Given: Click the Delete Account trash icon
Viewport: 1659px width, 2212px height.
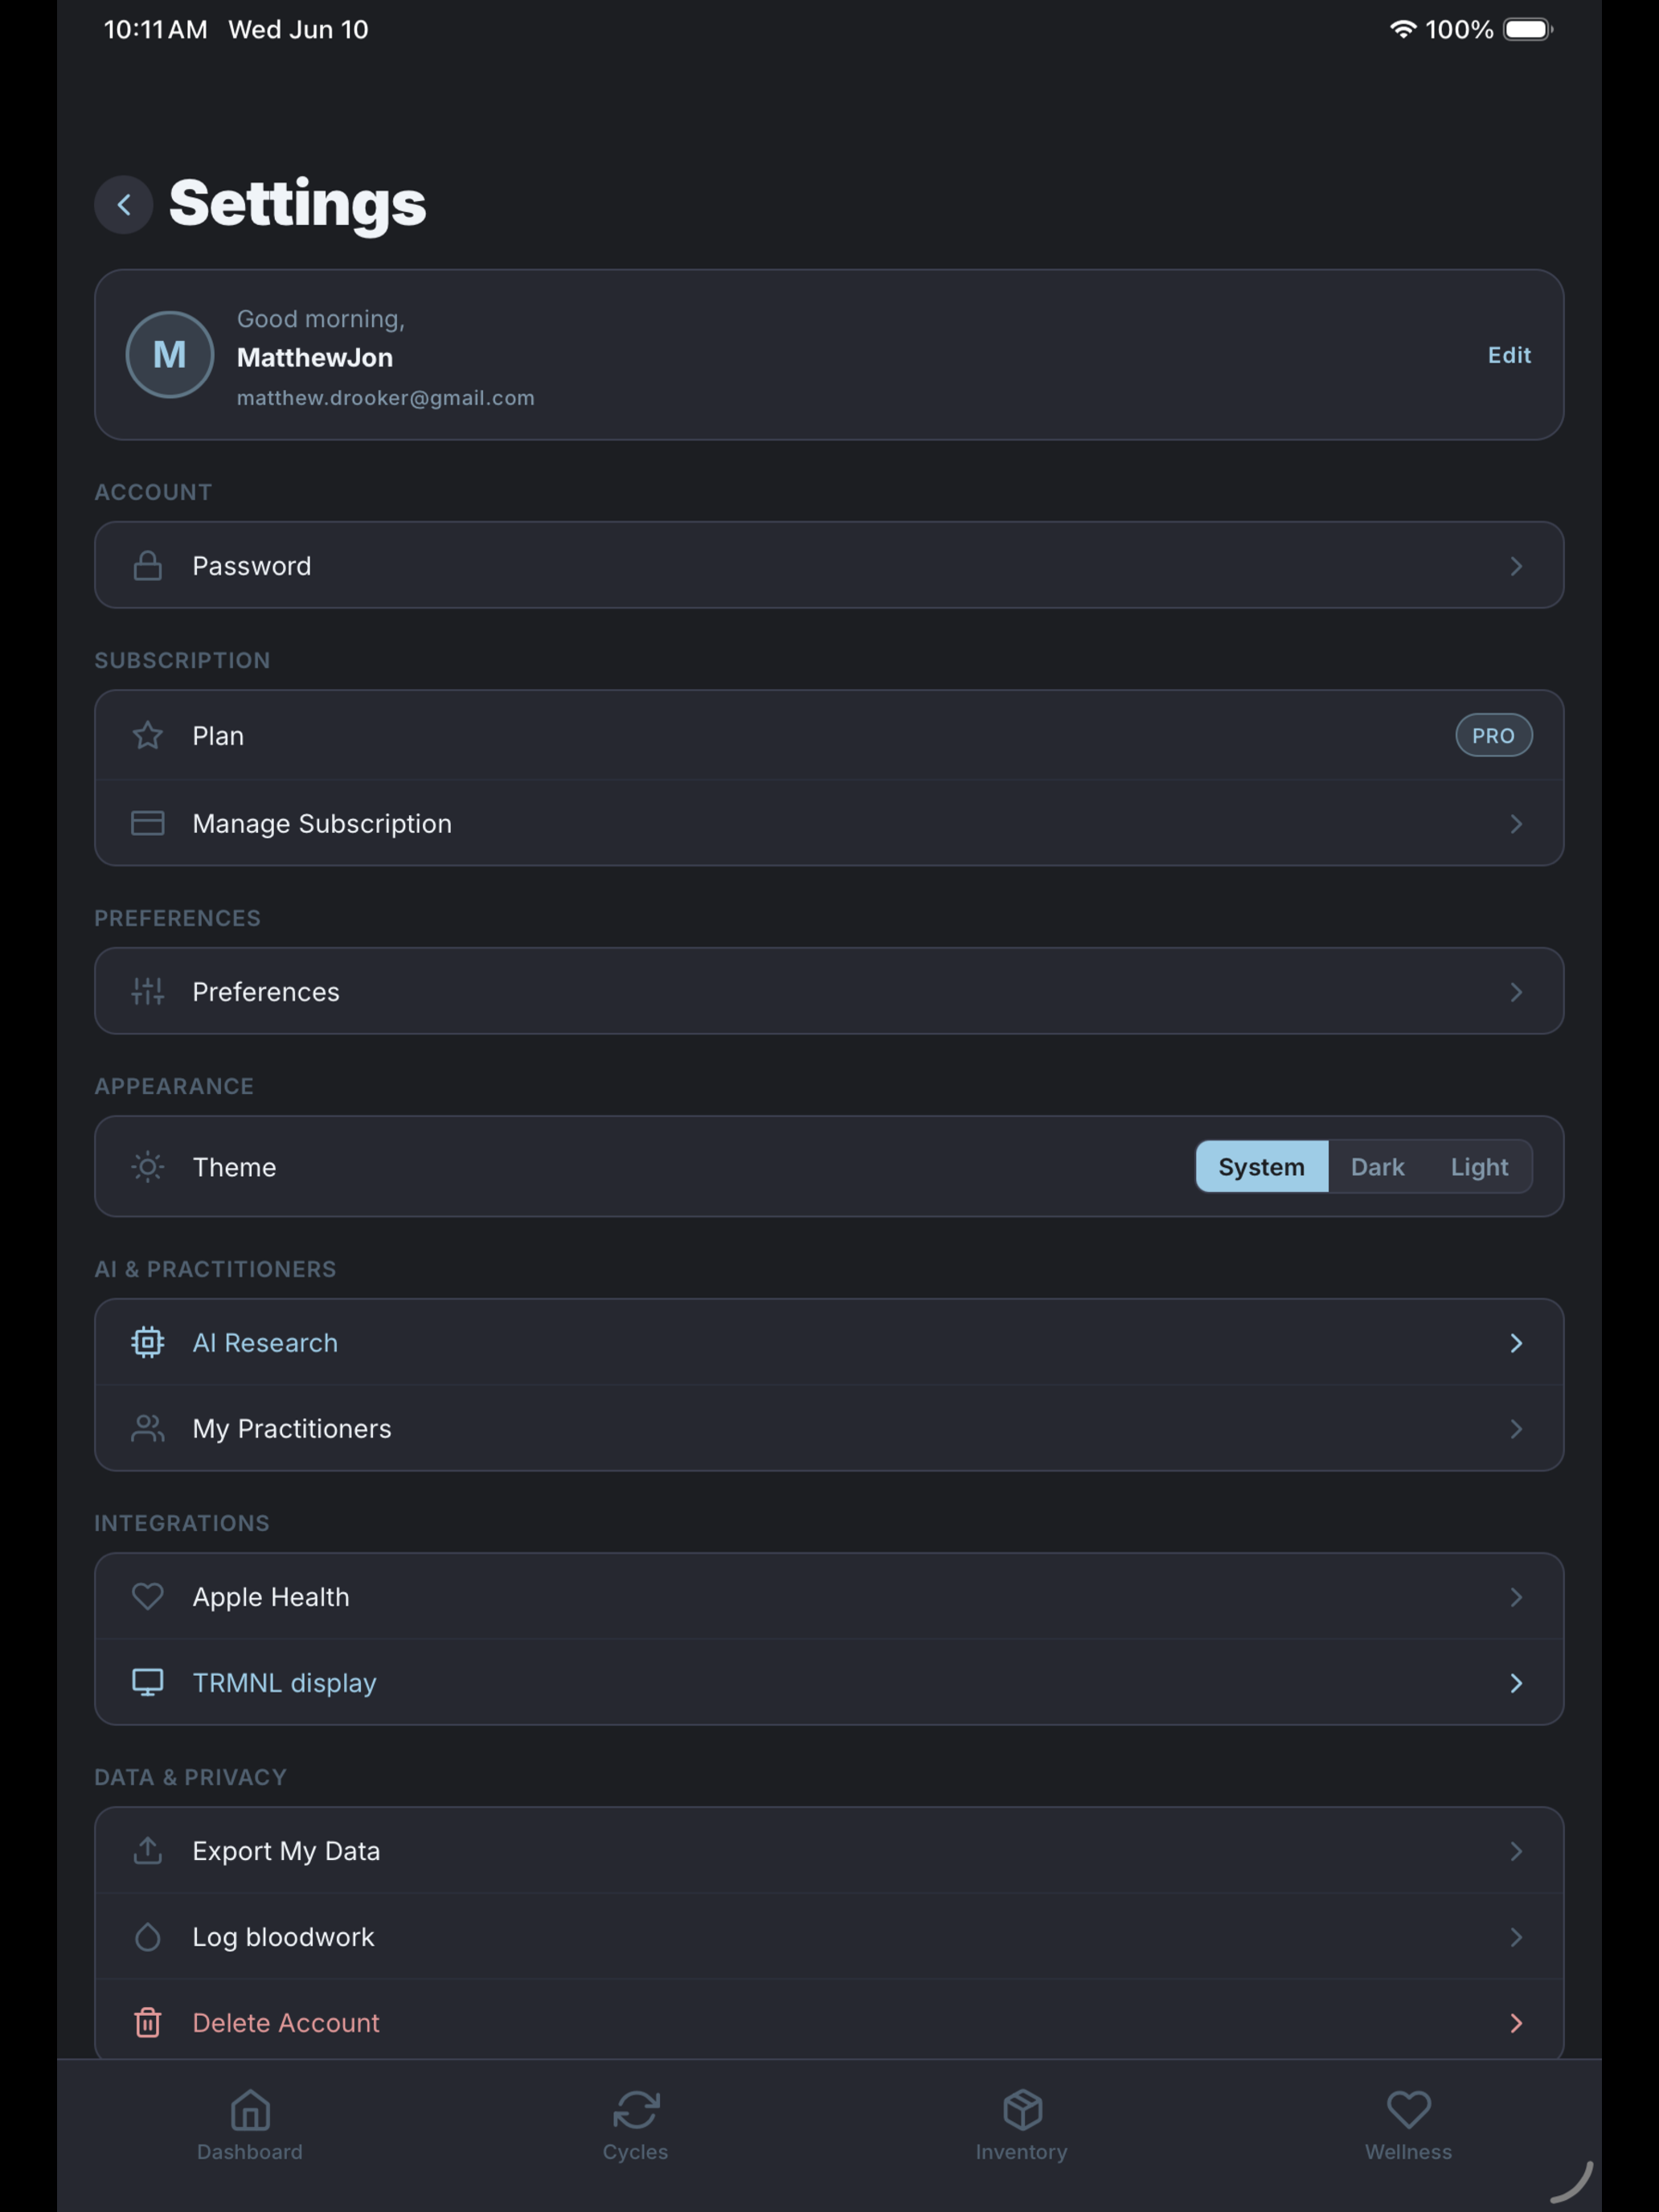Looking at the screenshot, I should point(148,2022).
